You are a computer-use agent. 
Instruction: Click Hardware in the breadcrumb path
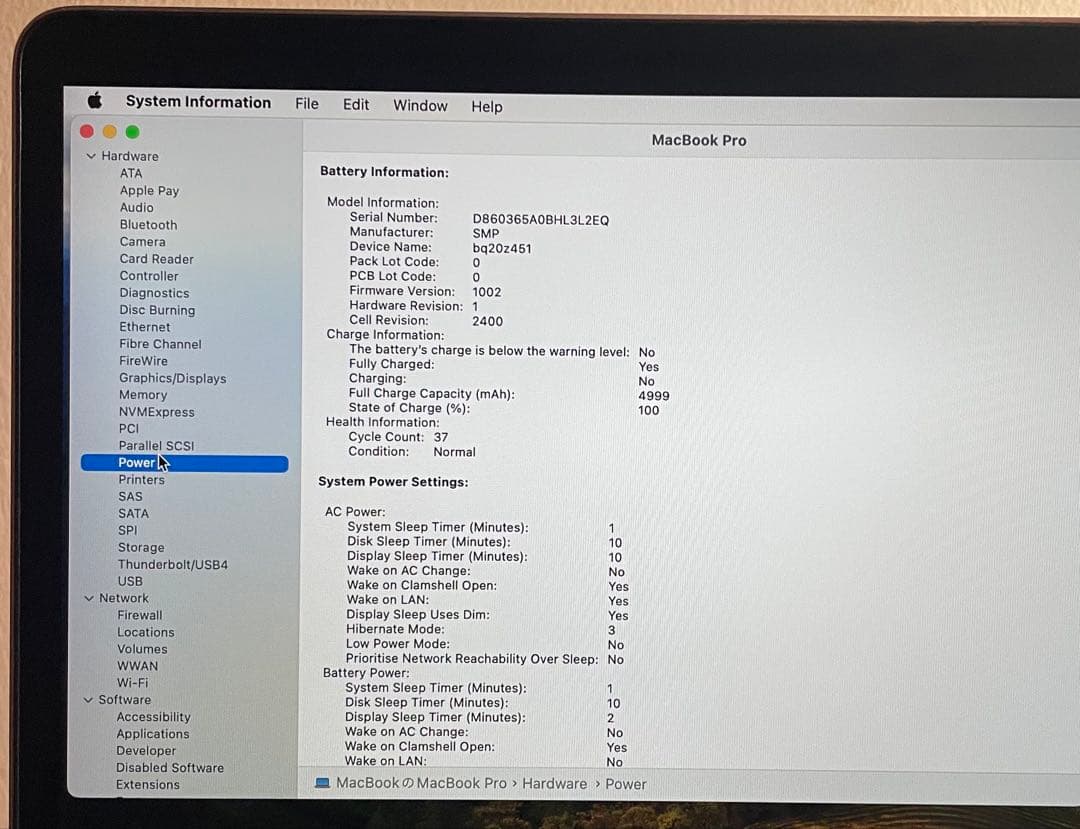coord(554,784)
